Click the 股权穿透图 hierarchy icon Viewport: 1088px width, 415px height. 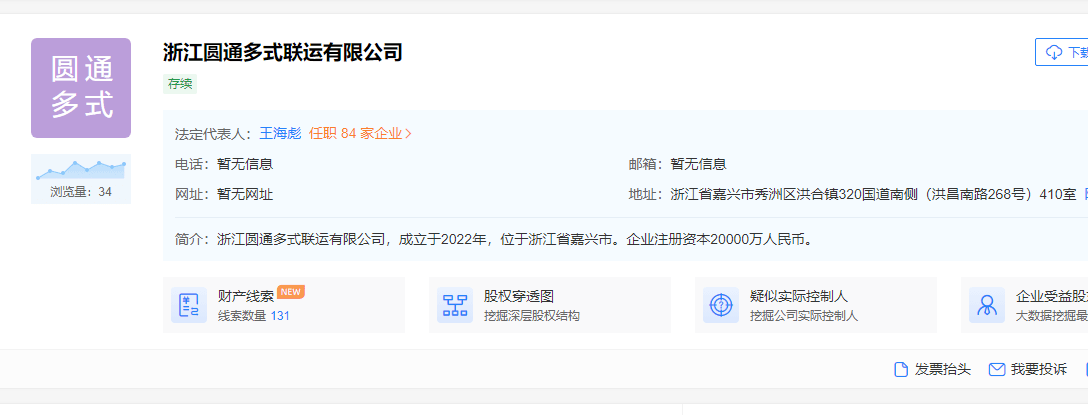click(x=455, y=305)
